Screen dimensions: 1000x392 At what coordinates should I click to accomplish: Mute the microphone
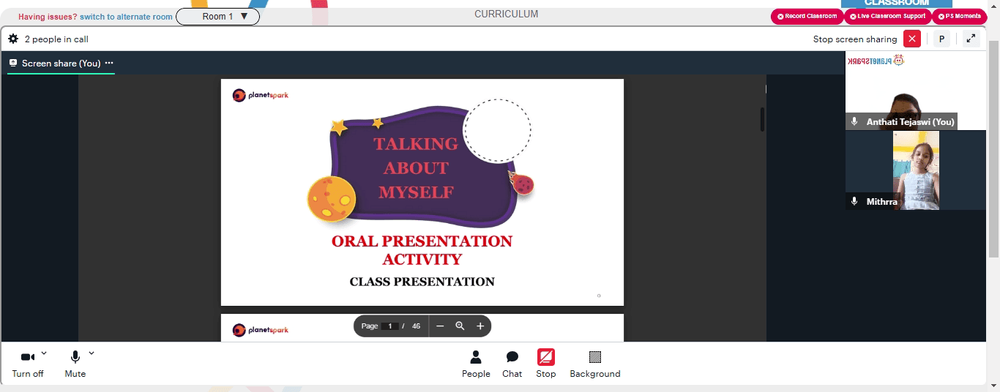pos(75,365)
